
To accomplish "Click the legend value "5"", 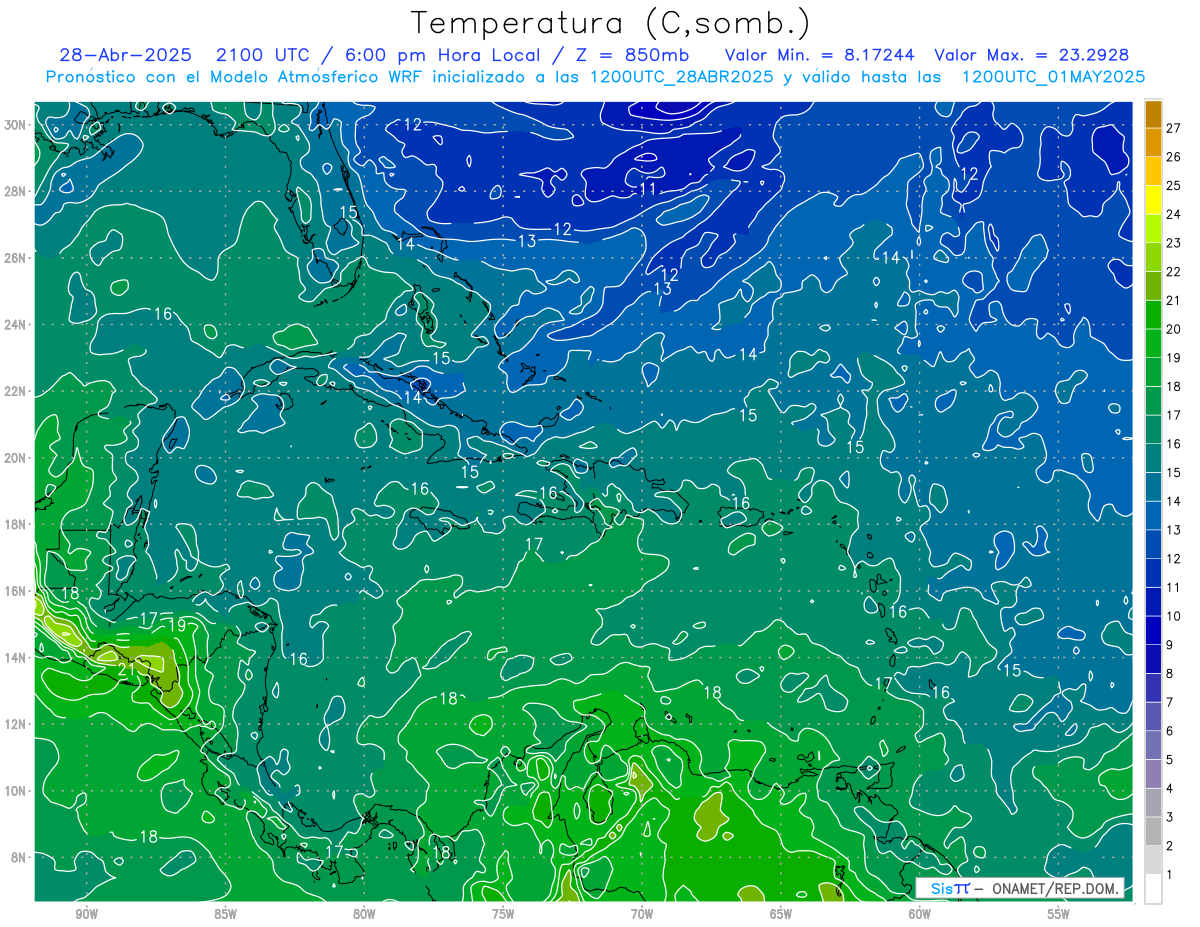I will click(x=1170, y=760).
